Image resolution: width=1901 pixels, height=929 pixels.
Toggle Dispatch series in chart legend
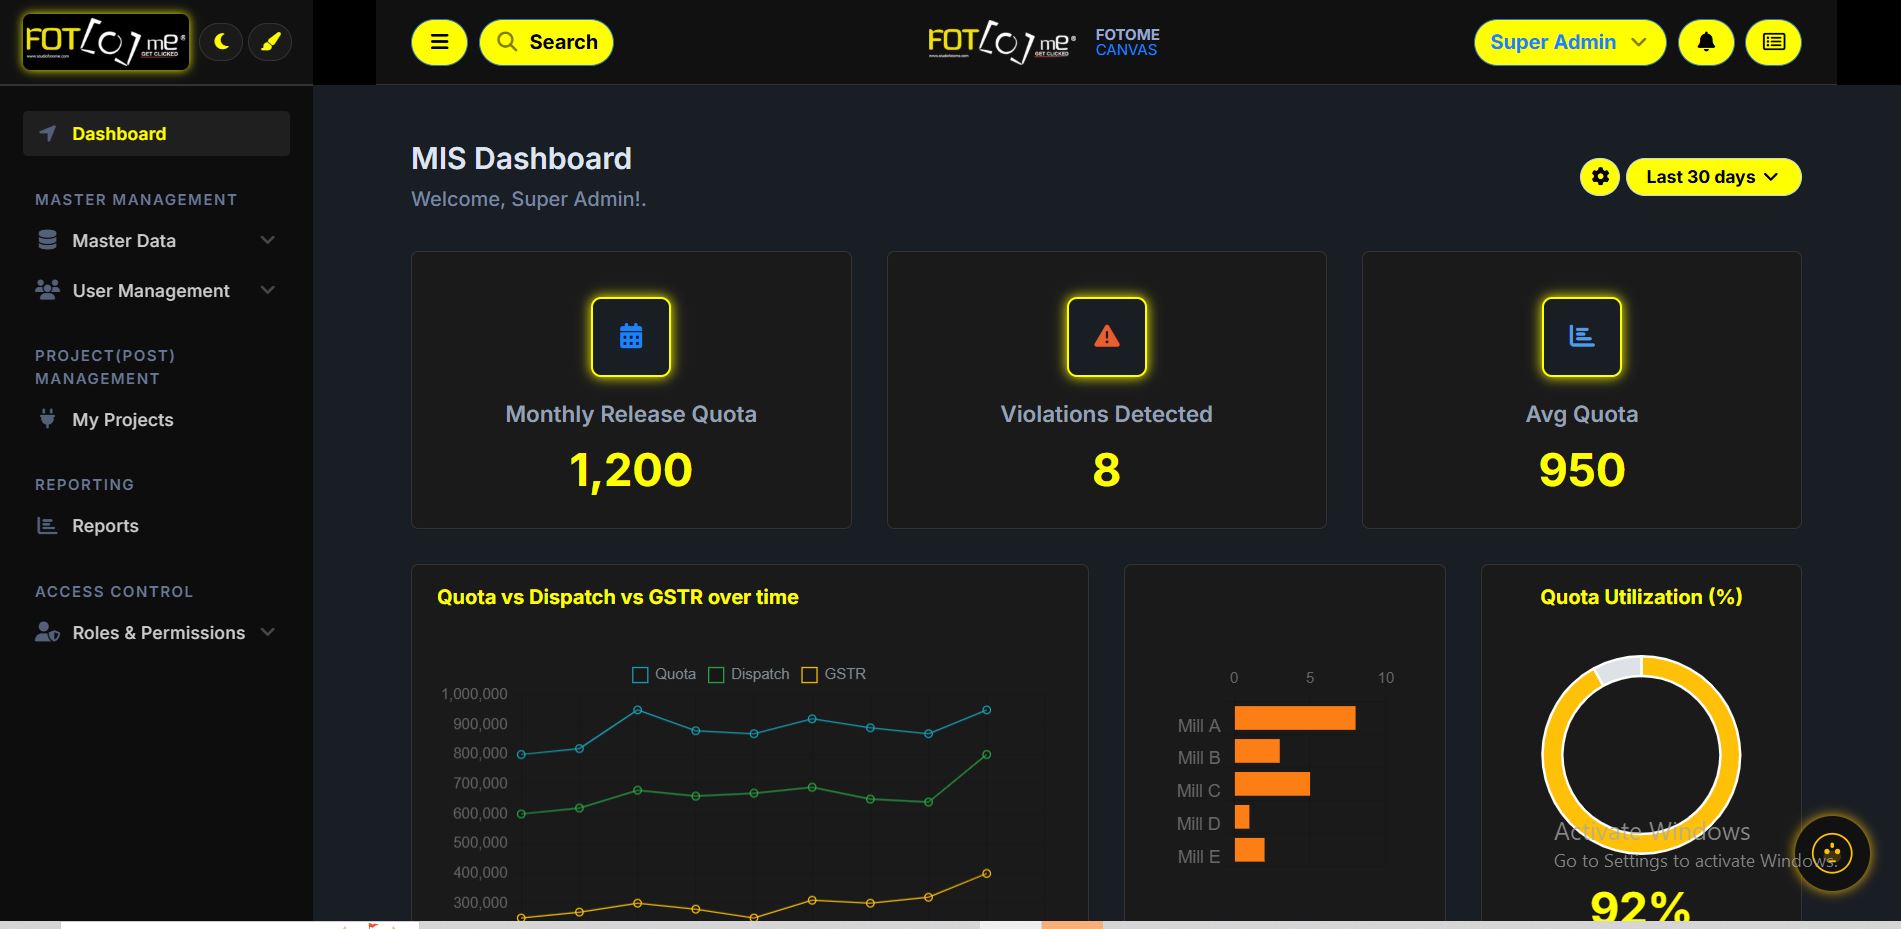coord(749,674)
